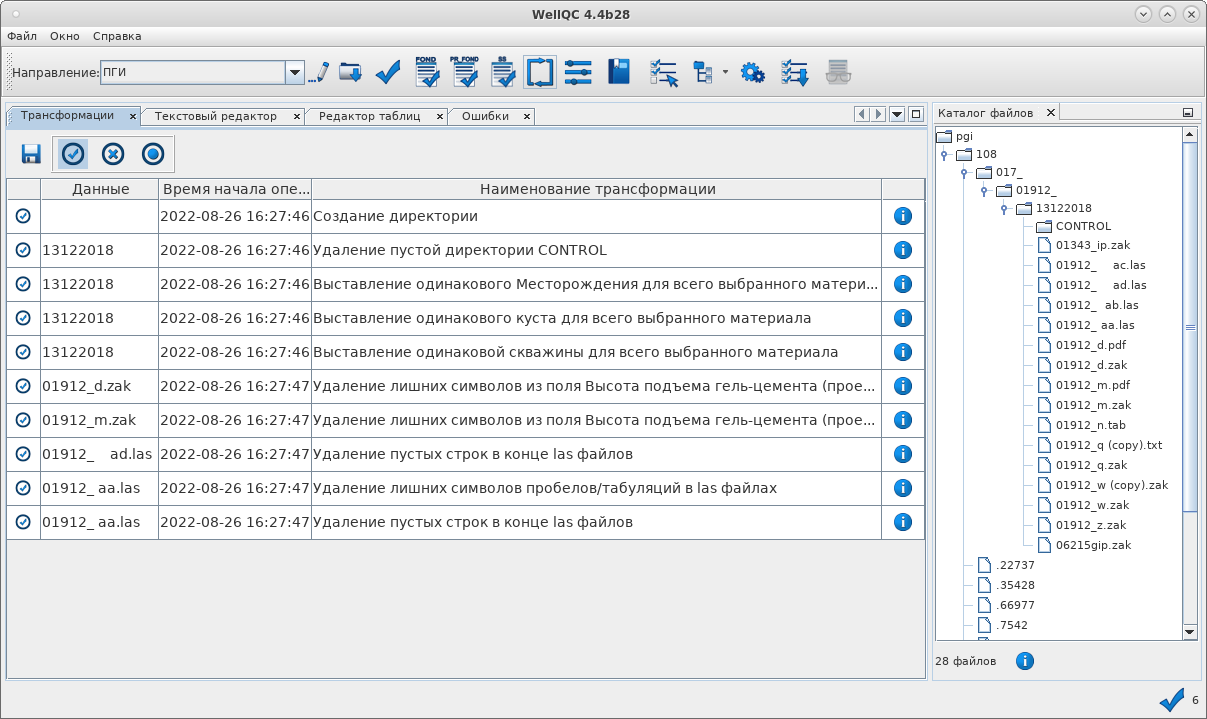This screenshot has height=719, width=1207.
Task: Minimize the Каталог файлов panel
Action: pyautogui.click(x=1187, y=113)
